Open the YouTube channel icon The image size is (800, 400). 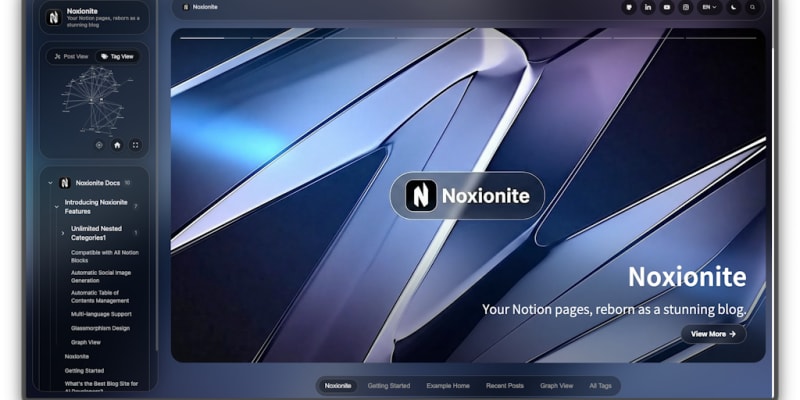pyautogui.click(x=667, y=7)
